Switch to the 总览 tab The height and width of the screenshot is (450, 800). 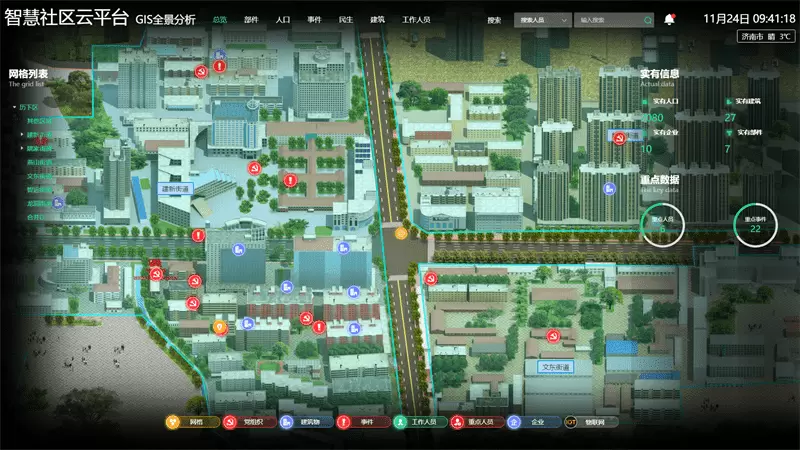(220, 20)
